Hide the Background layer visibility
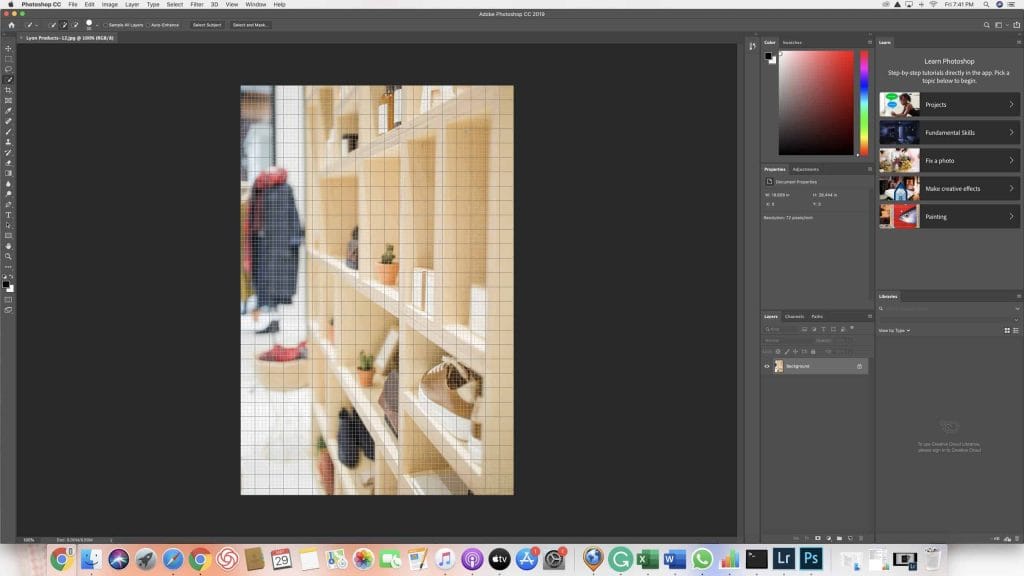This screenshot has height=576, width=1024. point(766,366)
